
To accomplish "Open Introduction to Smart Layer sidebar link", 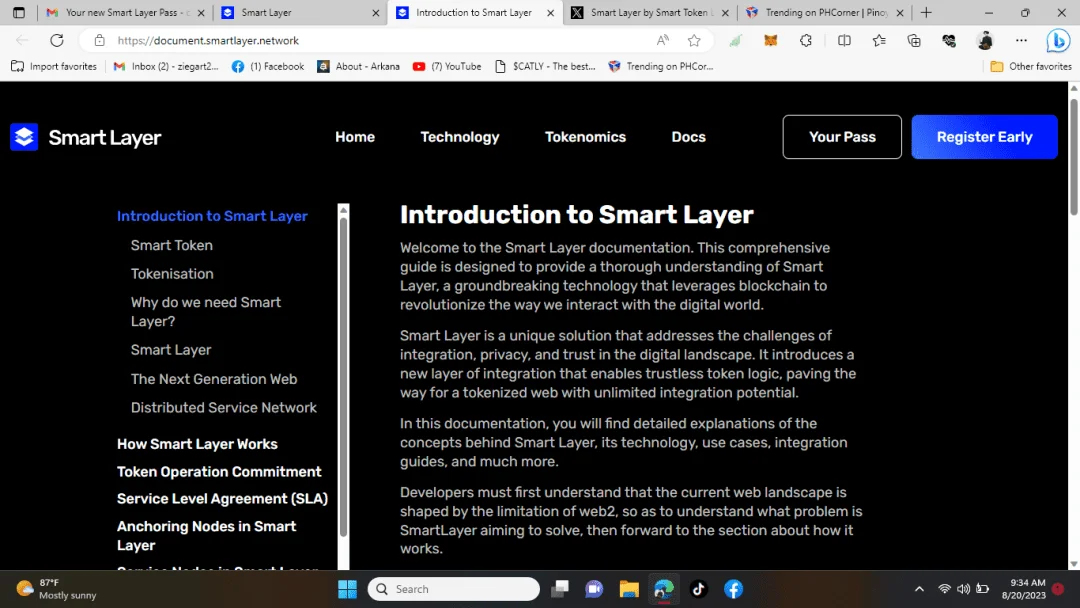I will coord(212,216).
